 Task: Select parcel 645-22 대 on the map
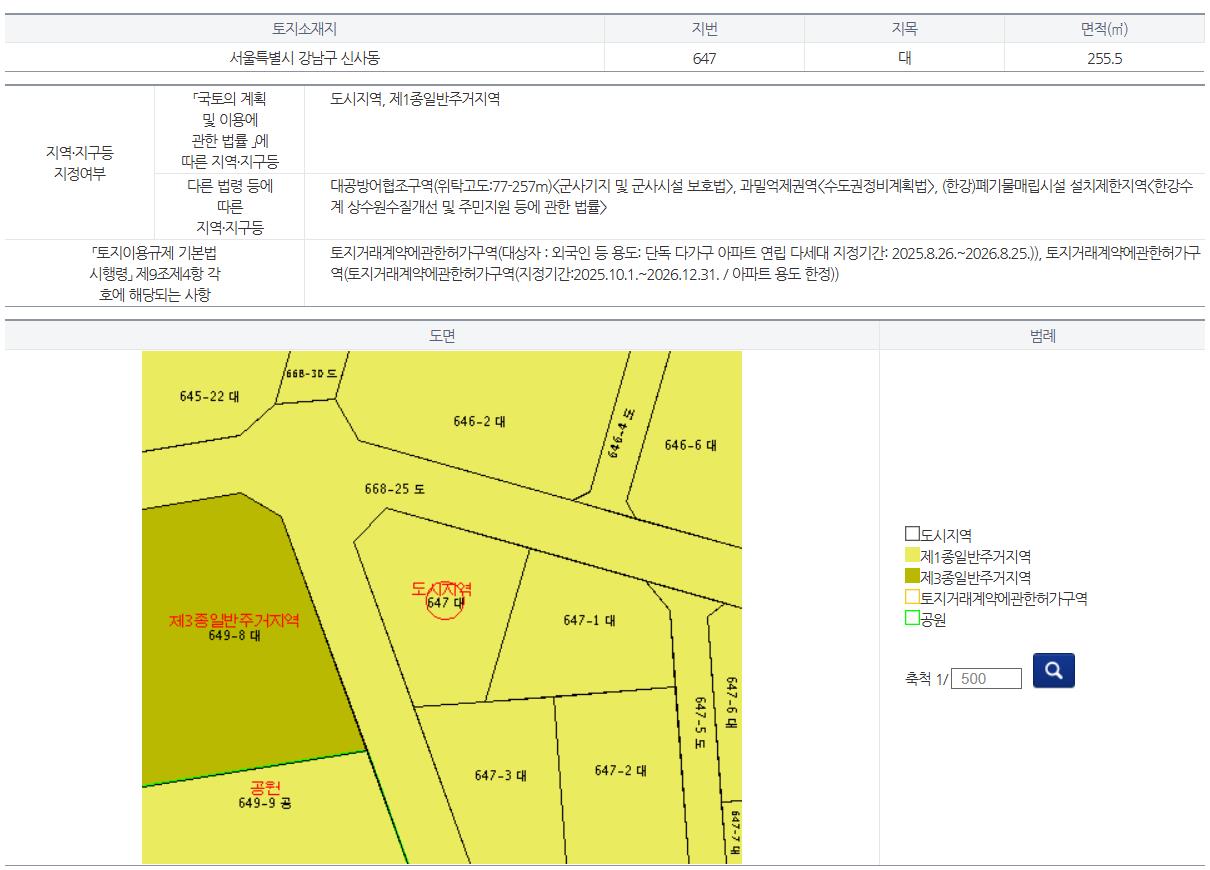209,396
